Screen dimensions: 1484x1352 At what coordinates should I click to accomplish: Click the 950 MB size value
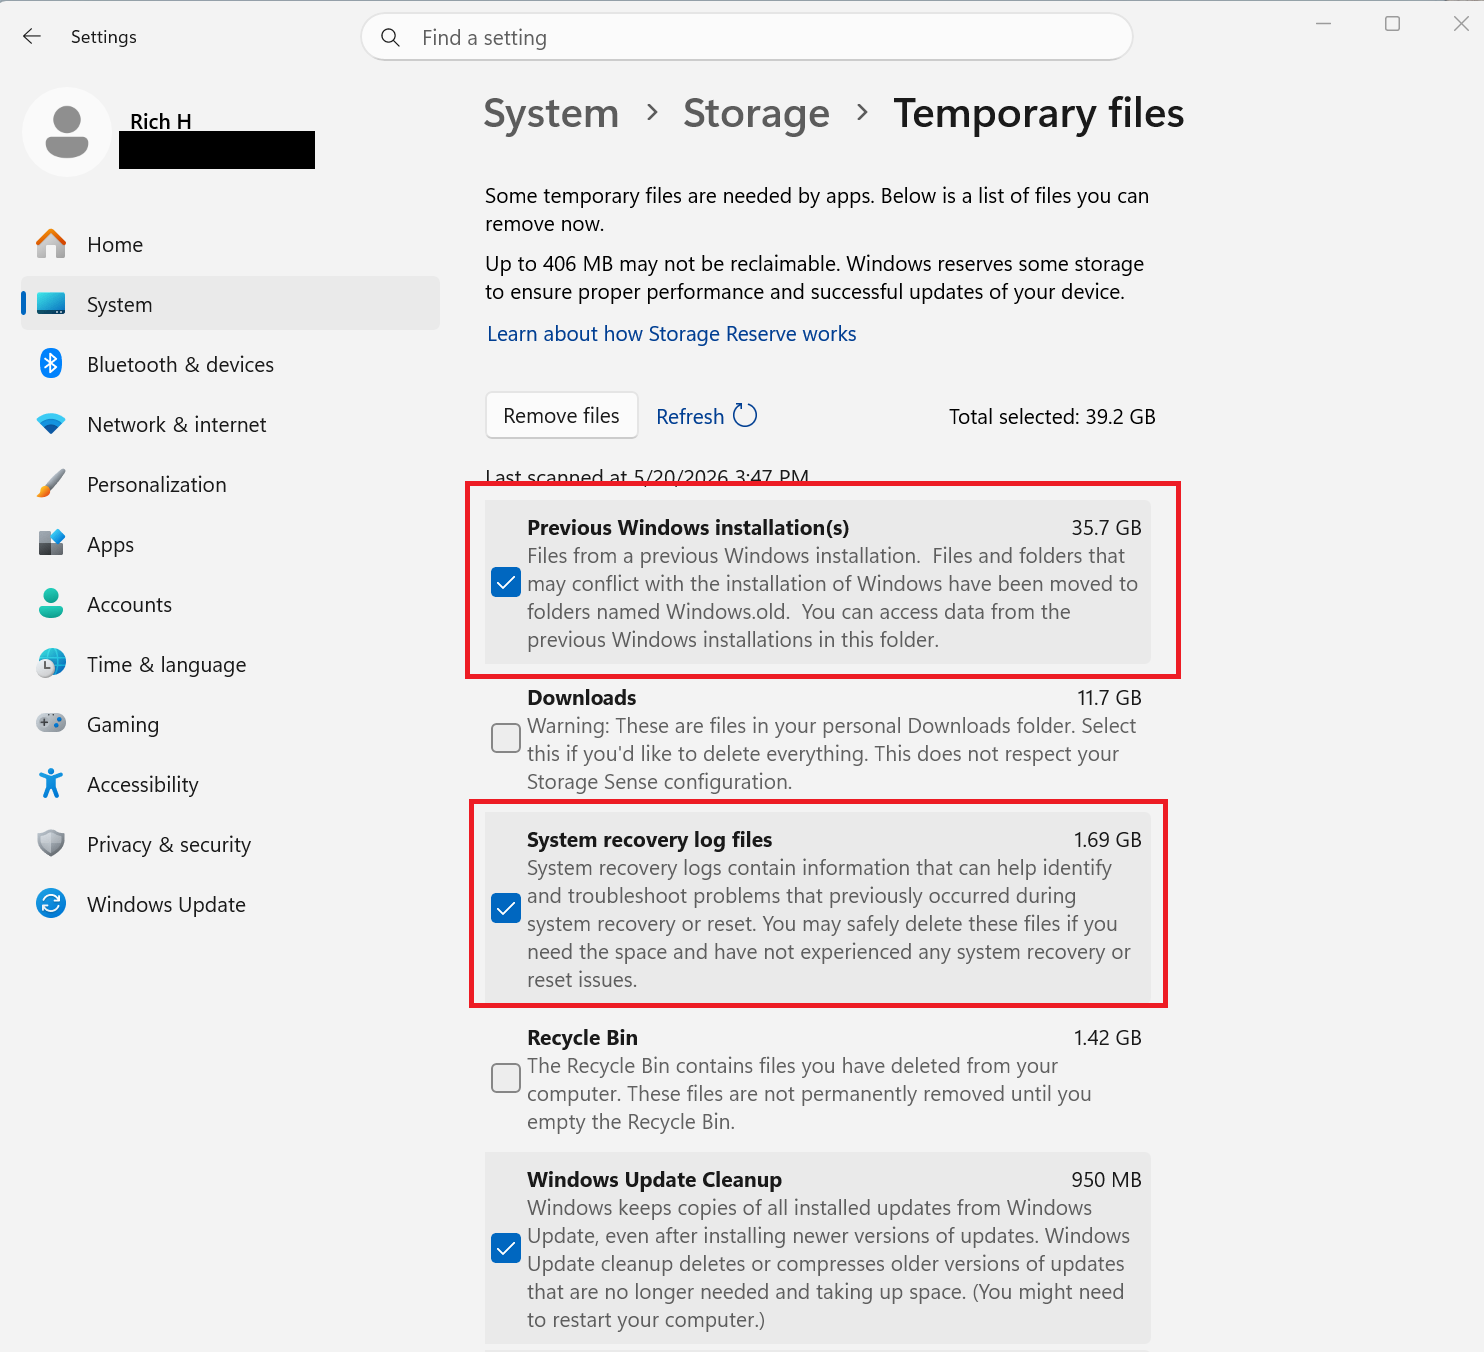point(1107,1179)
